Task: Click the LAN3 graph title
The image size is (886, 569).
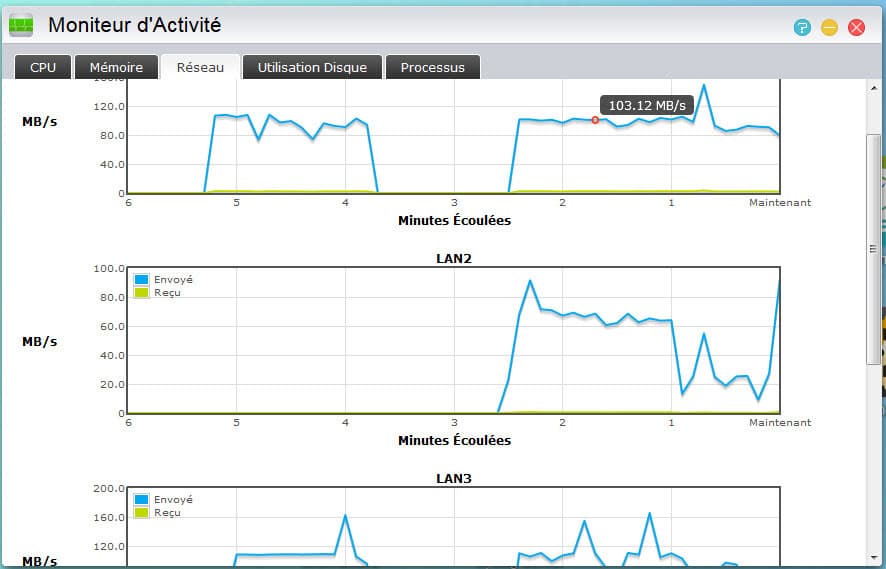Action: click(454, 478)
